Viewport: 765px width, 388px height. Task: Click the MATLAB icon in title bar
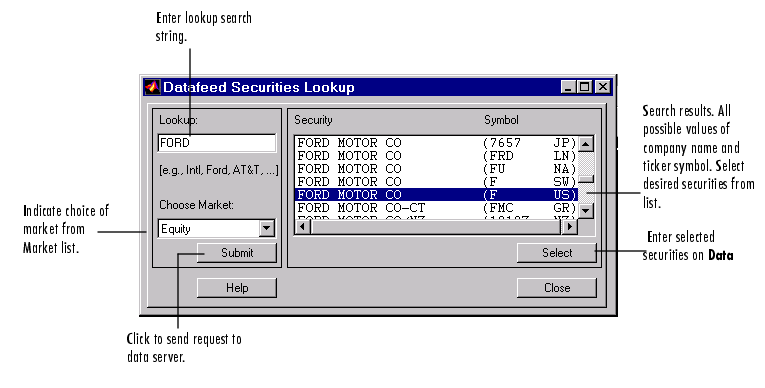click(x=152, y=87)
